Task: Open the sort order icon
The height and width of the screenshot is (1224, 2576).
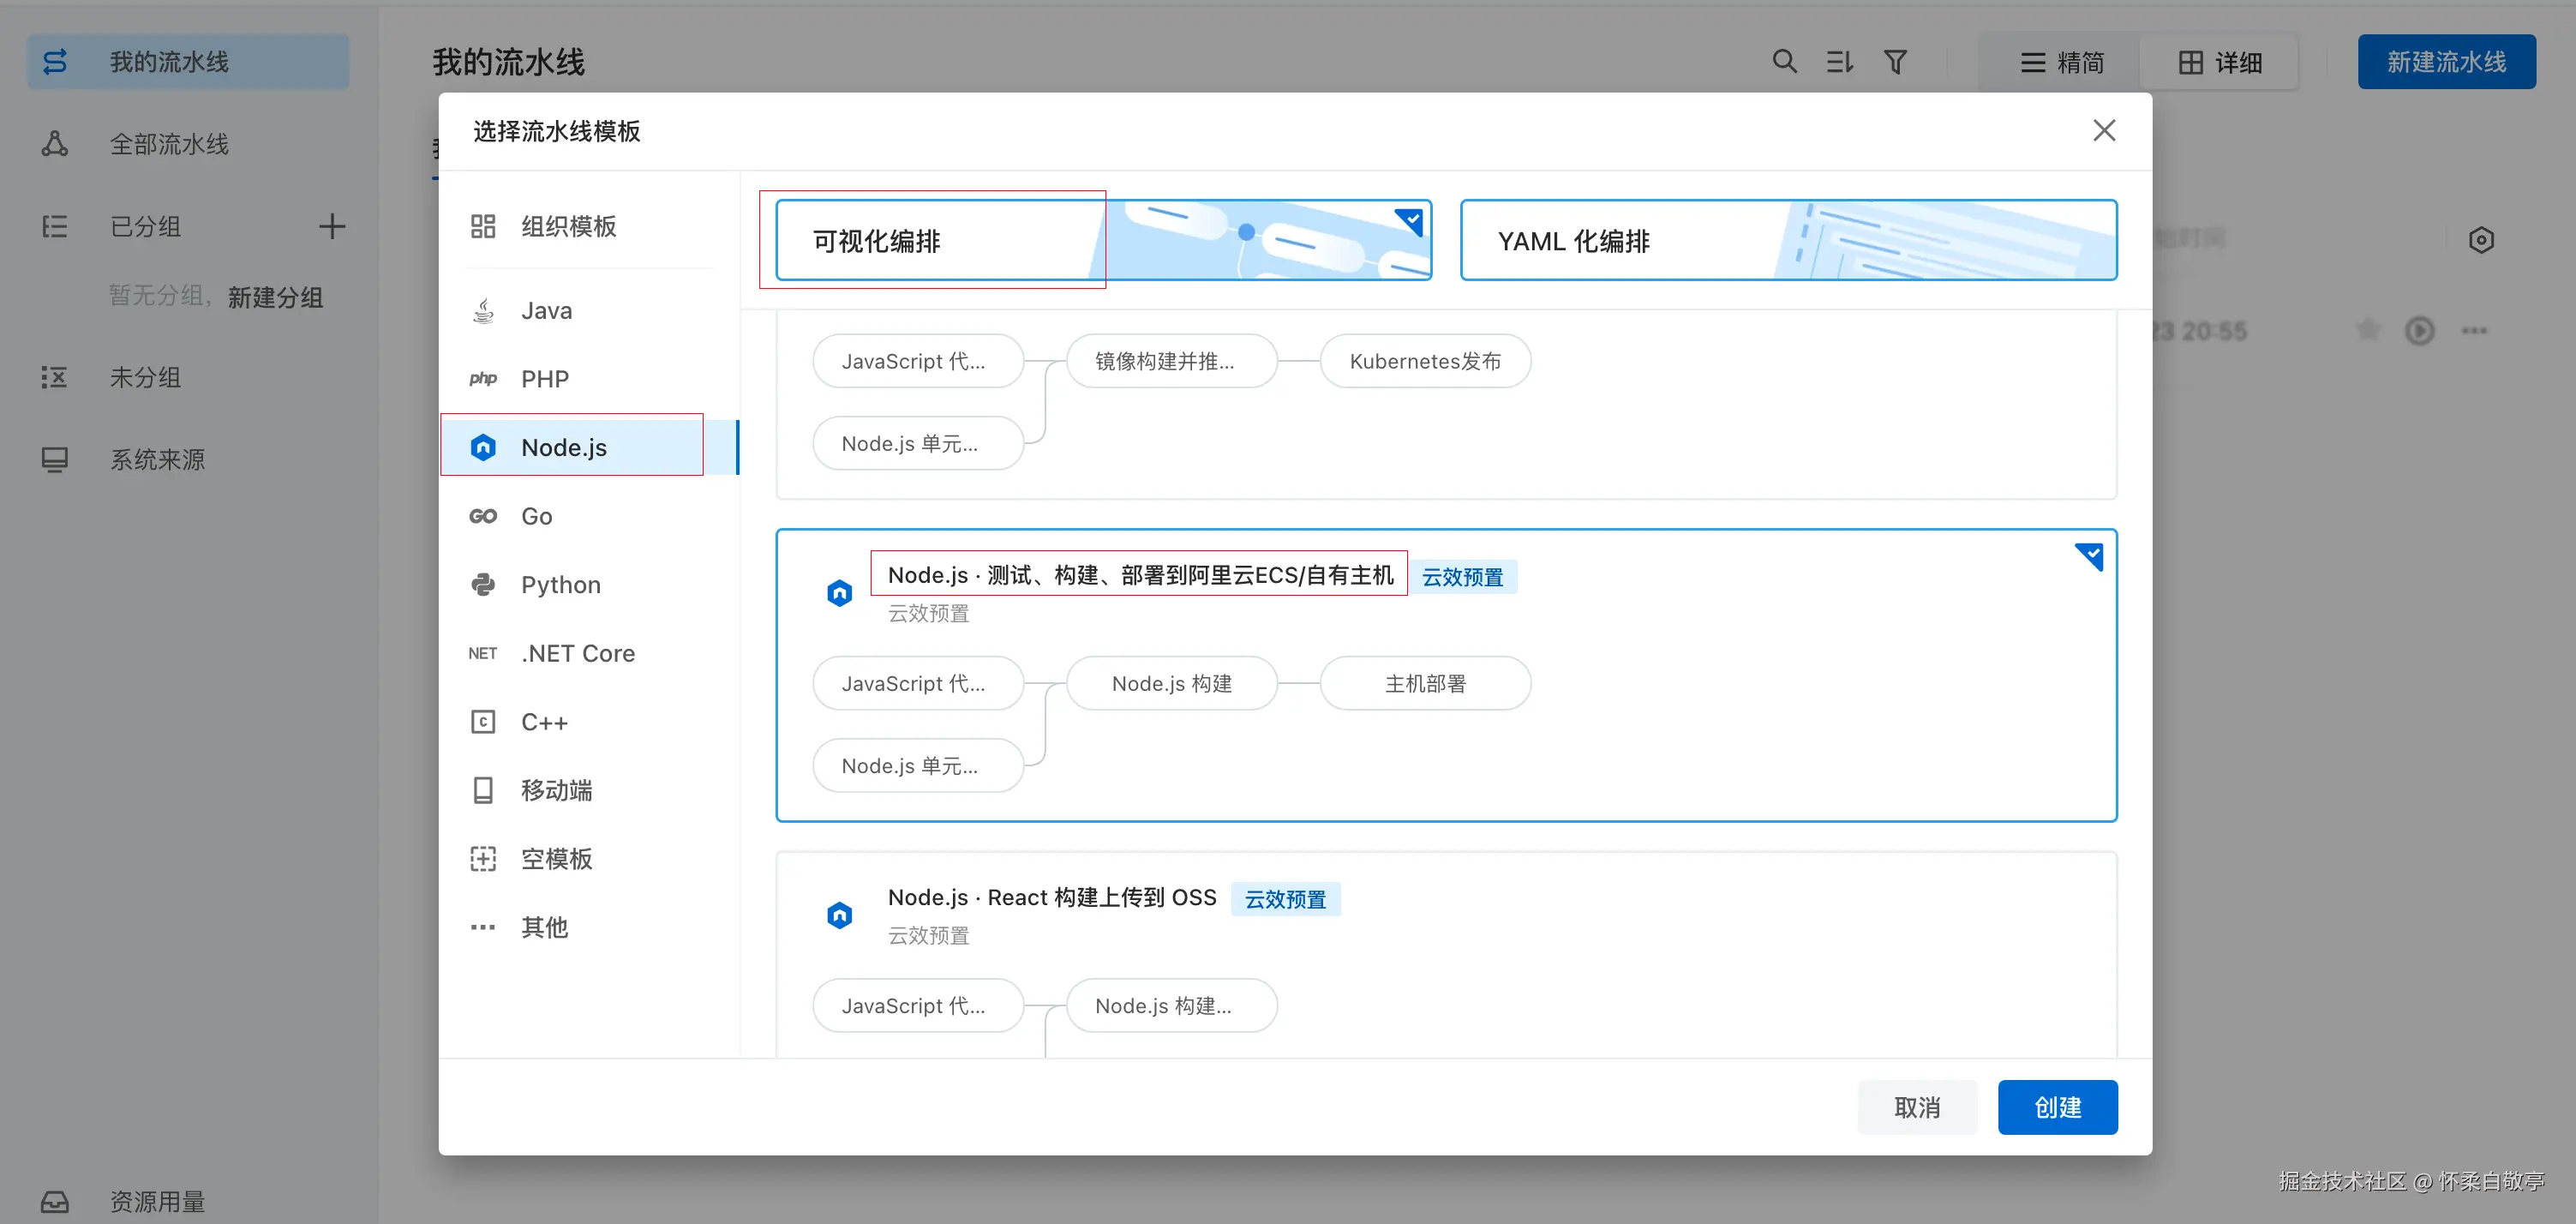Action: coord(1840,62)
